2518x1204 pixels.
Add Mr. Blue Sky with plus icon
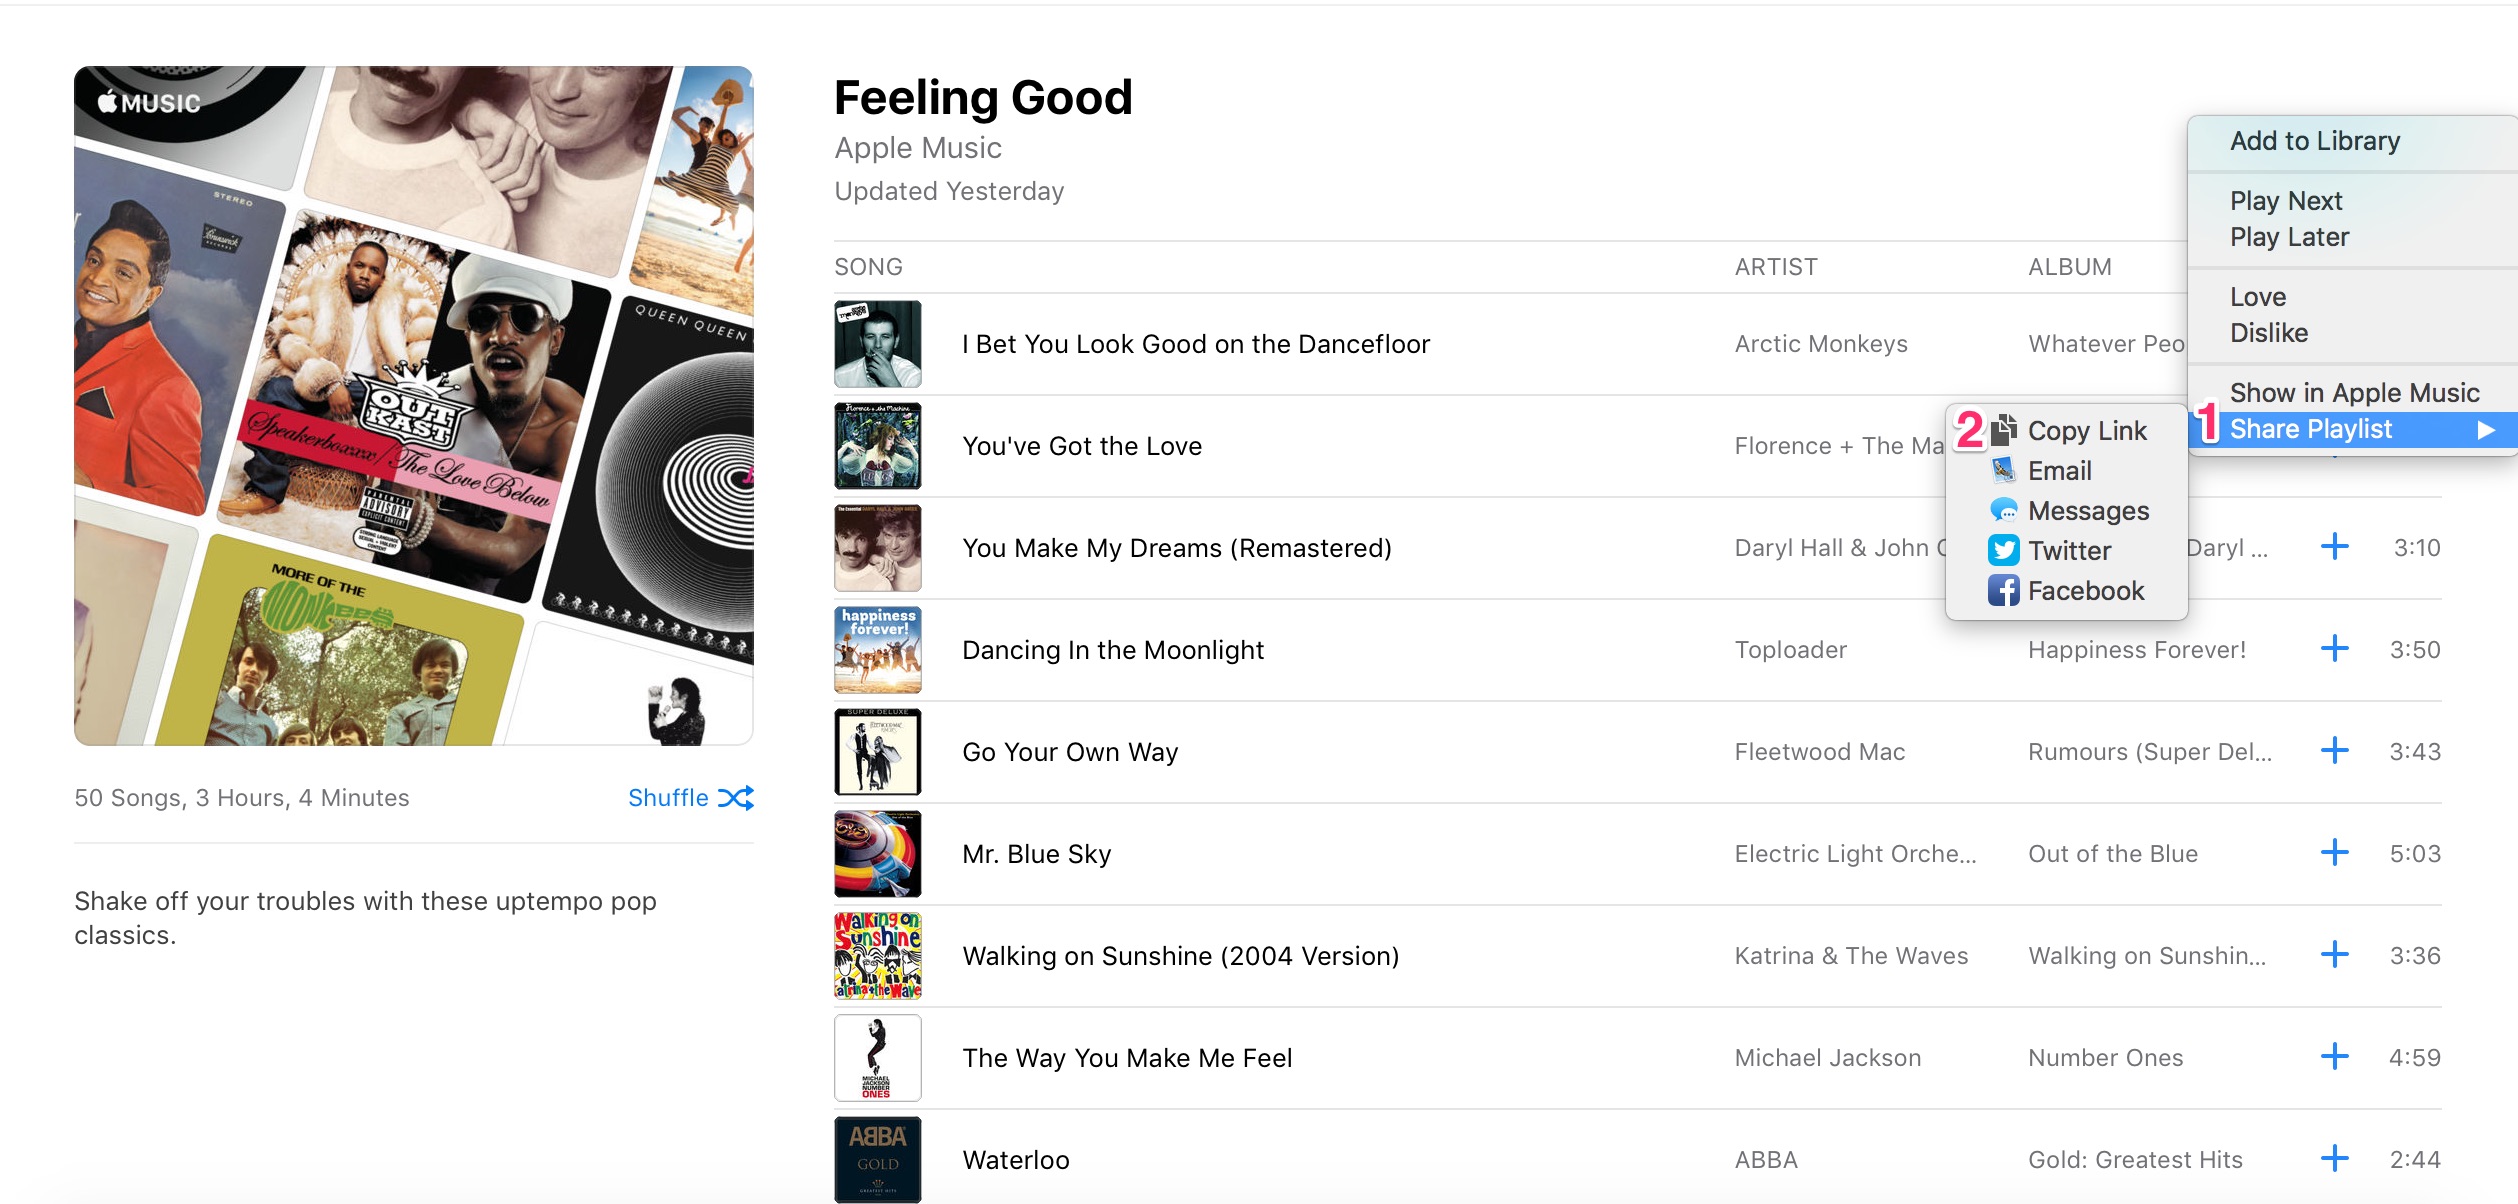pos(2334,853)
